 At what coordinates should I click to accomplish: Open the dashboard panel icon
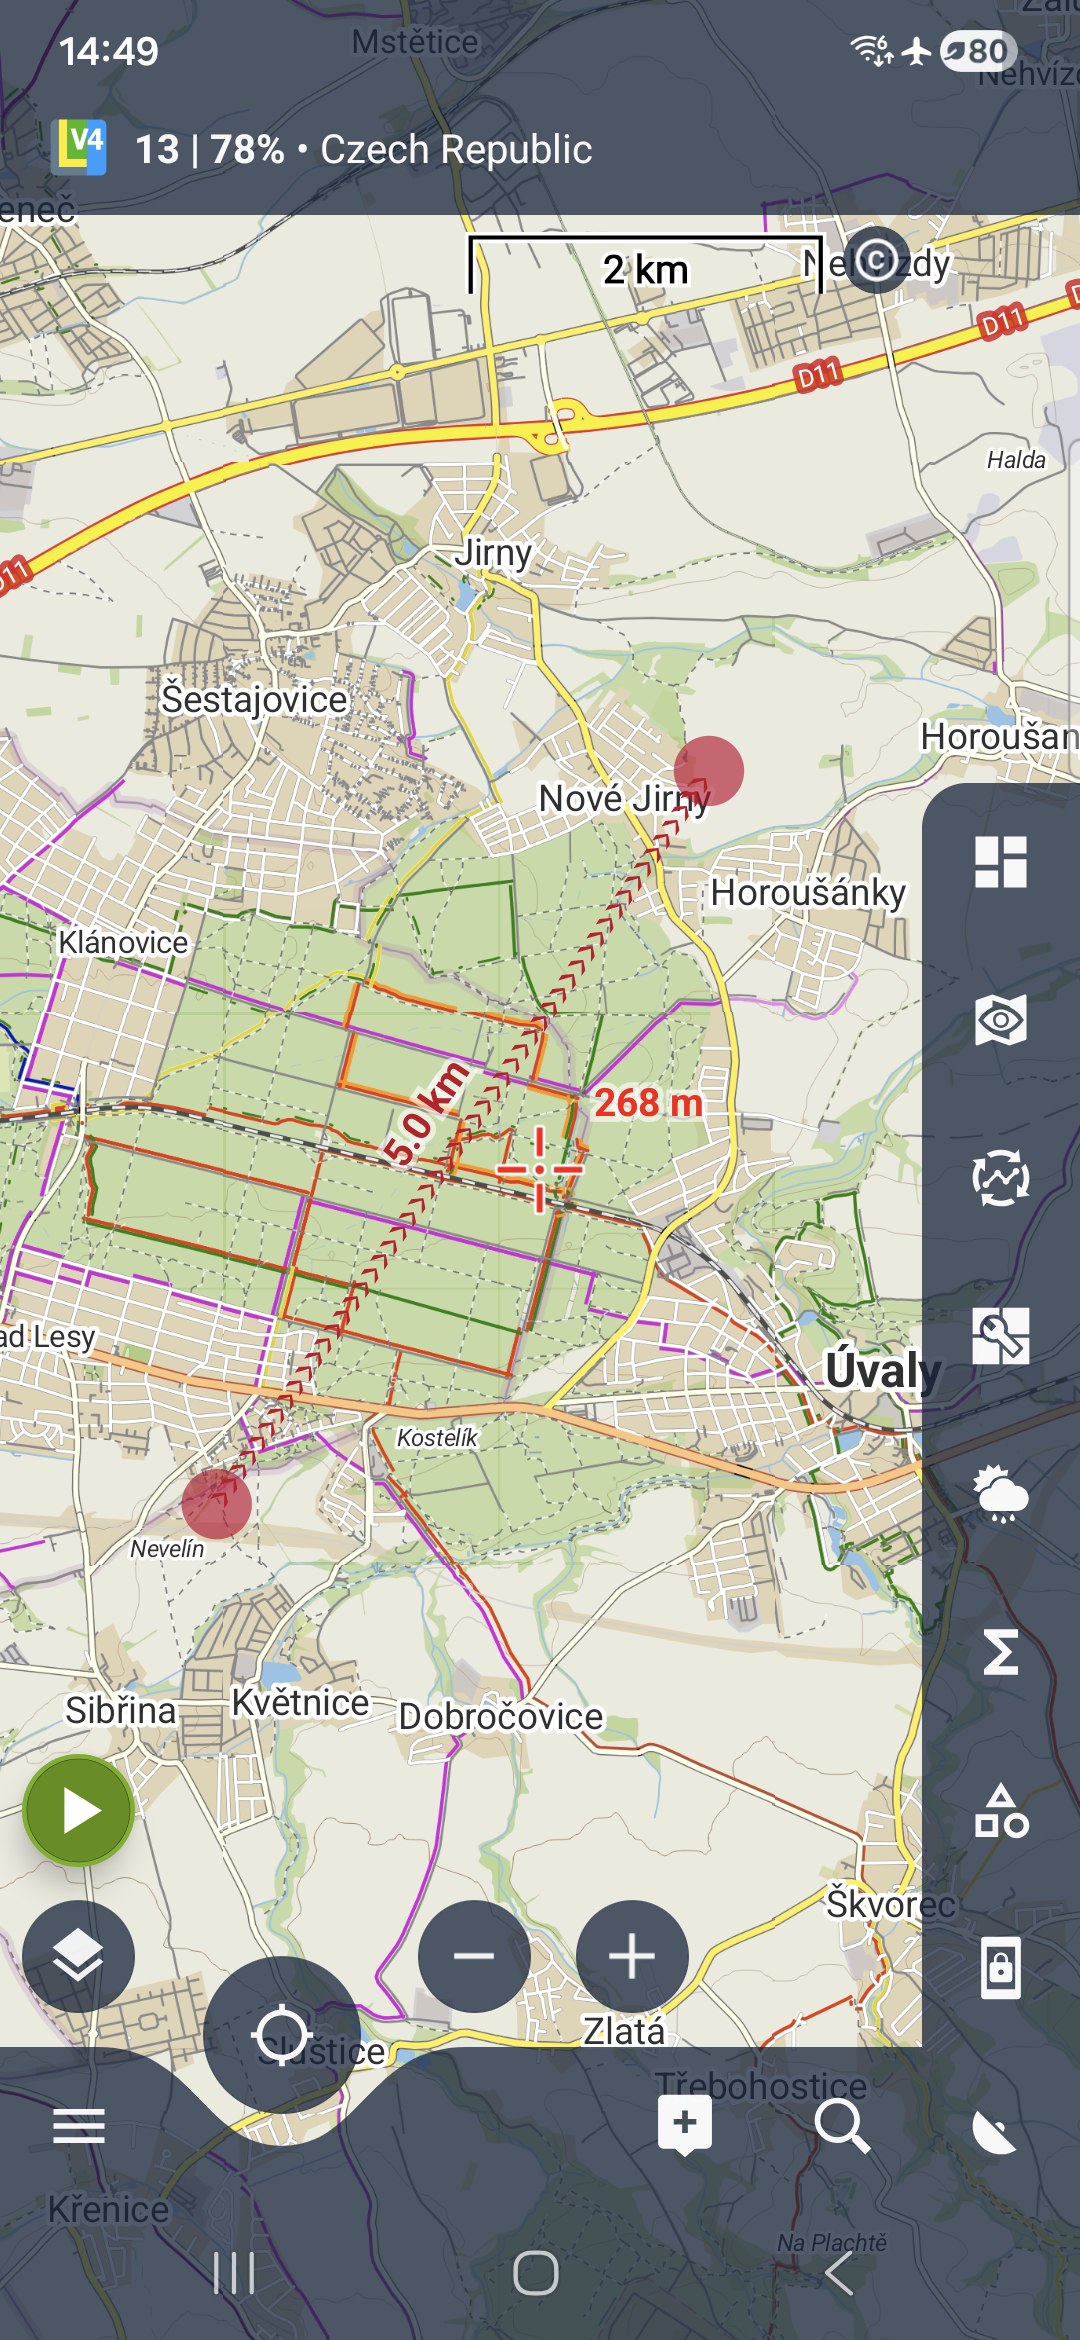(1001, 862)
